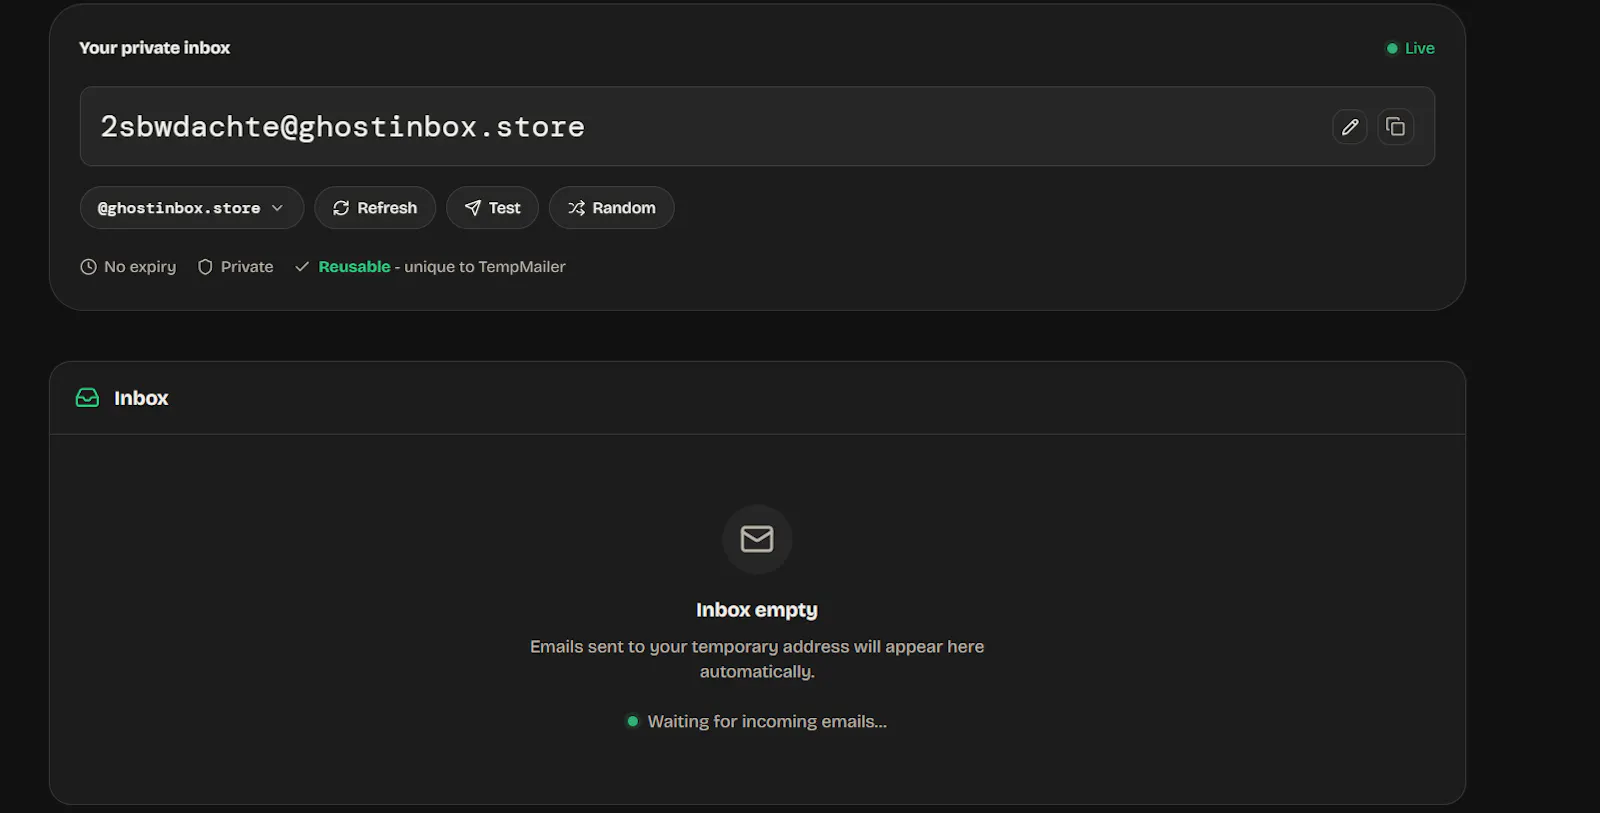Click the checkmark icon before Reusable

302,267
